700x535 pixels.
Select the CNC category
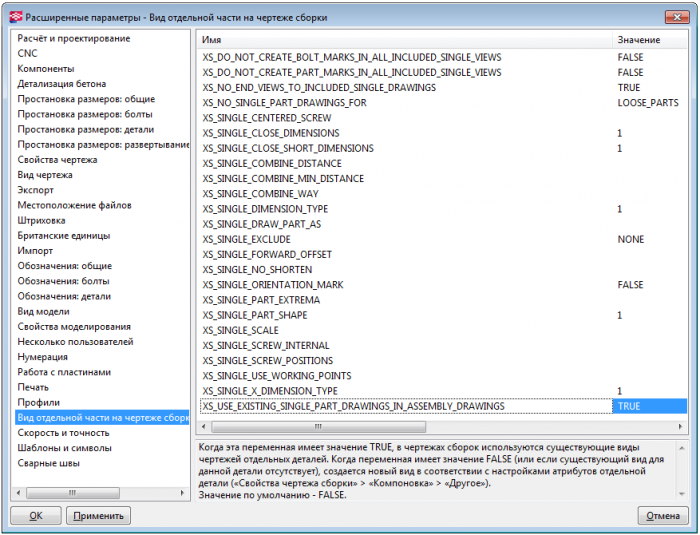(27, 53)
